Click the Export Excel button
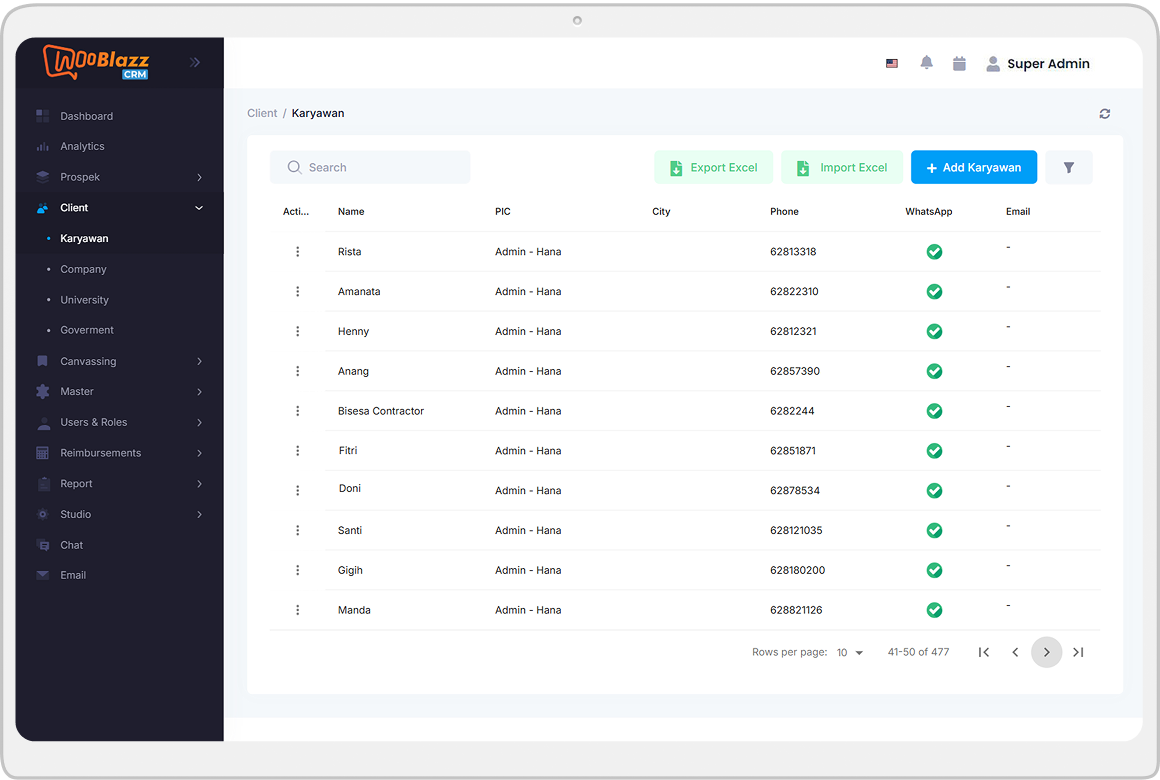 coord(713,168)
